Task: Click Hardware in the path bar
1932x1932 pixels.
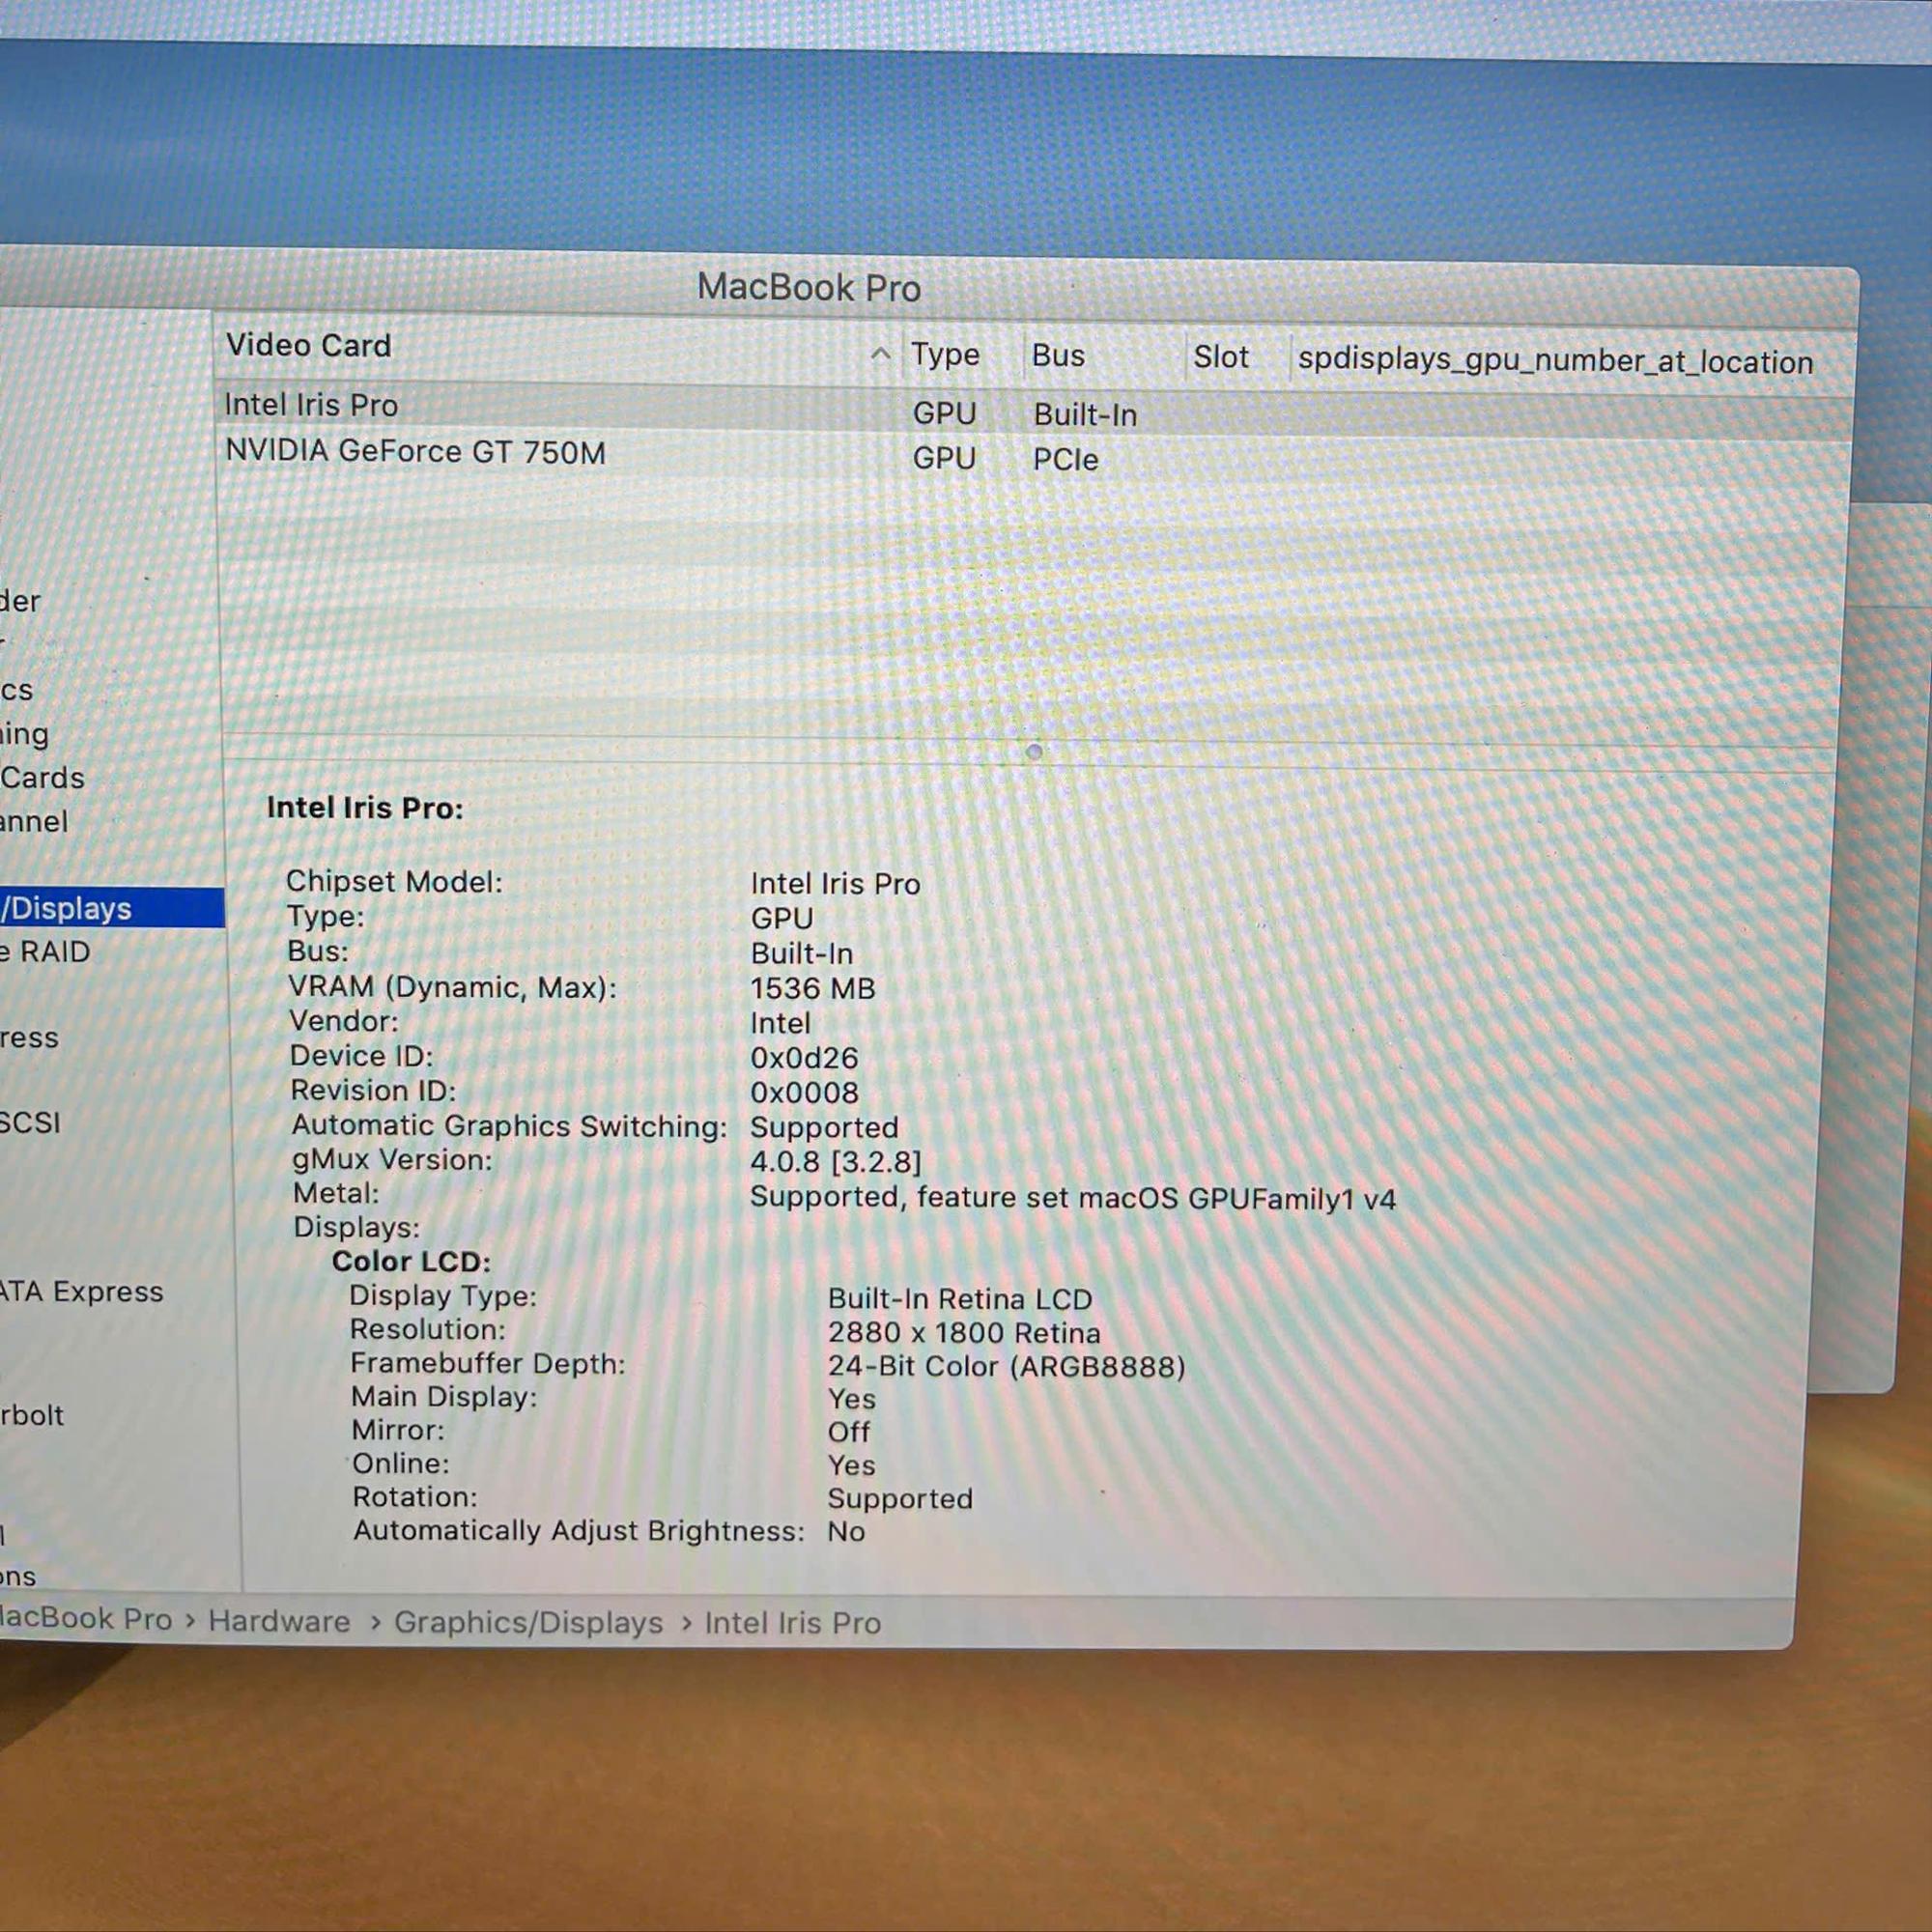Action: click(x=279, y=1621)
